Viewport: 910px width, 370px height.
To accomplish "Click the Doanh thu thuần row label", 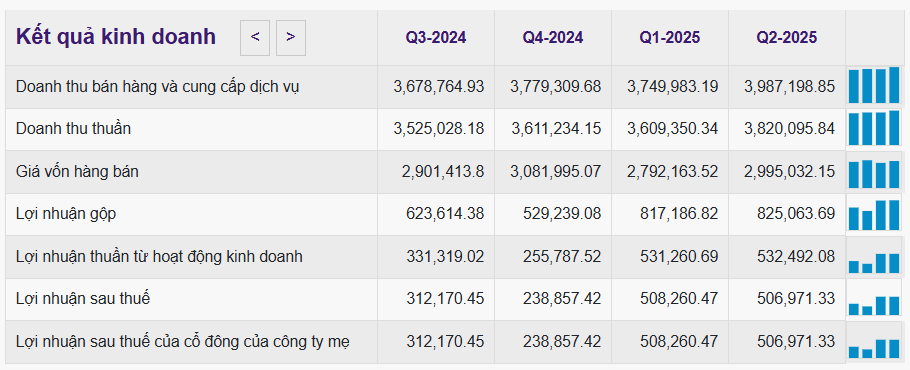I will coord(74,128).
